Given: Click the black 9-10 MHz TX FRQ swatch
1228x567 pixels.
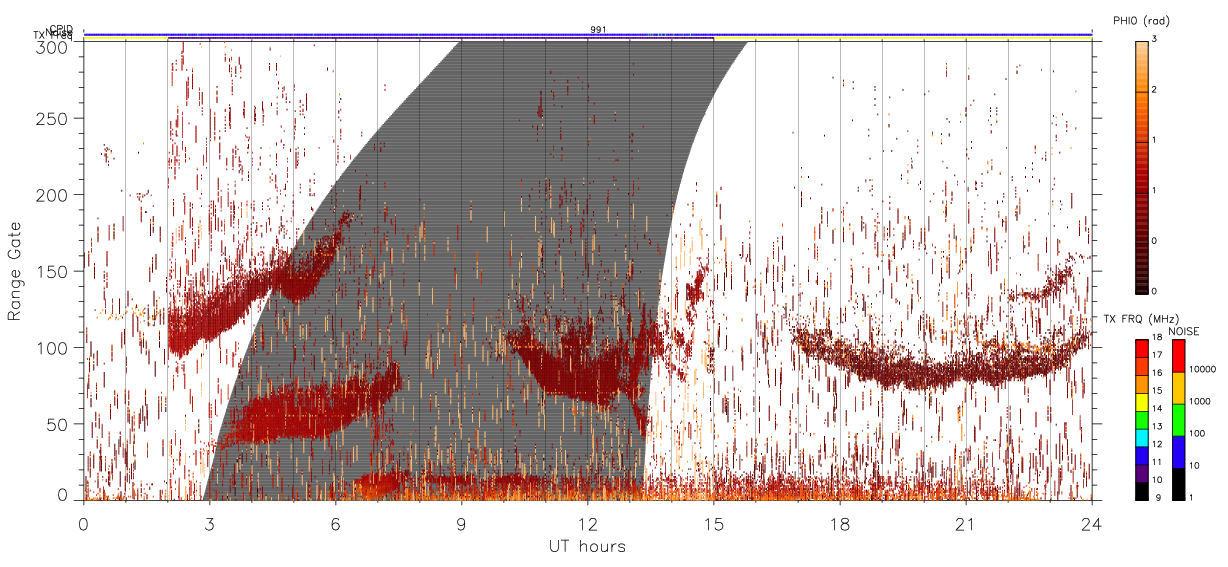Looking at the screenshot, I should click(1142, 491).
